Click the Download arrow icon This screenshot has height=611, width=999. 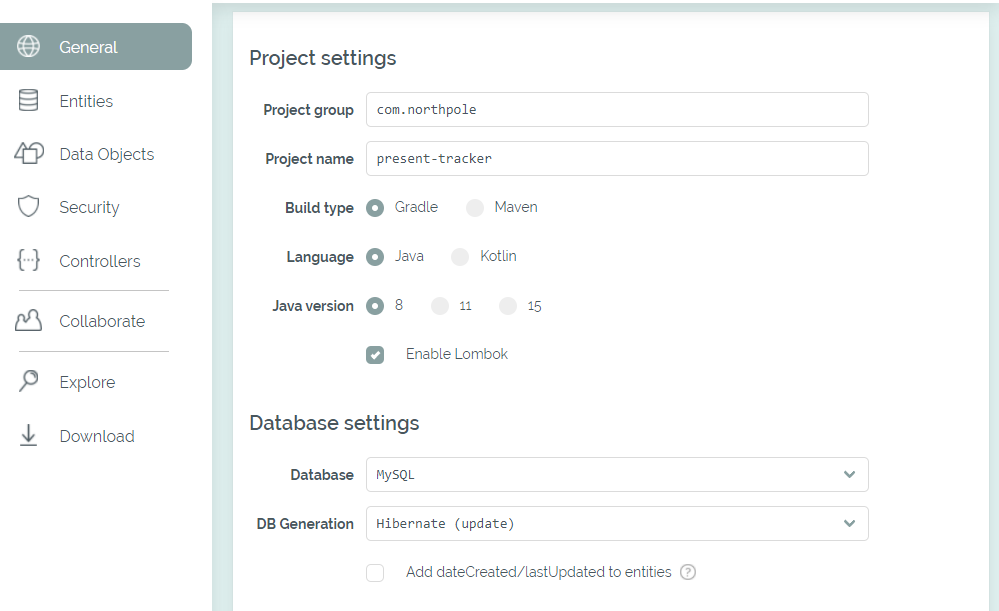coord(29,436)
